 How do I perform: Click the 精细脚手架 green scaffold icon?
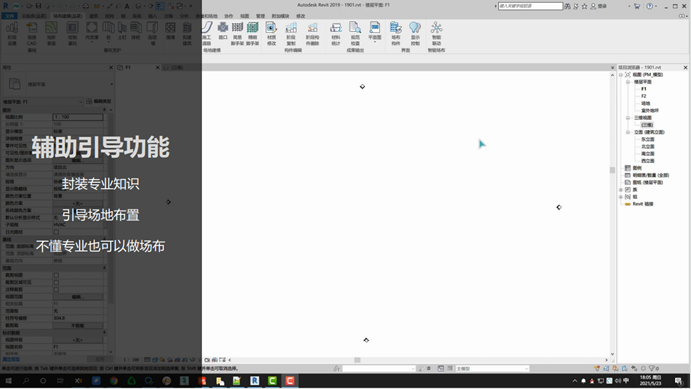point(253,33)
